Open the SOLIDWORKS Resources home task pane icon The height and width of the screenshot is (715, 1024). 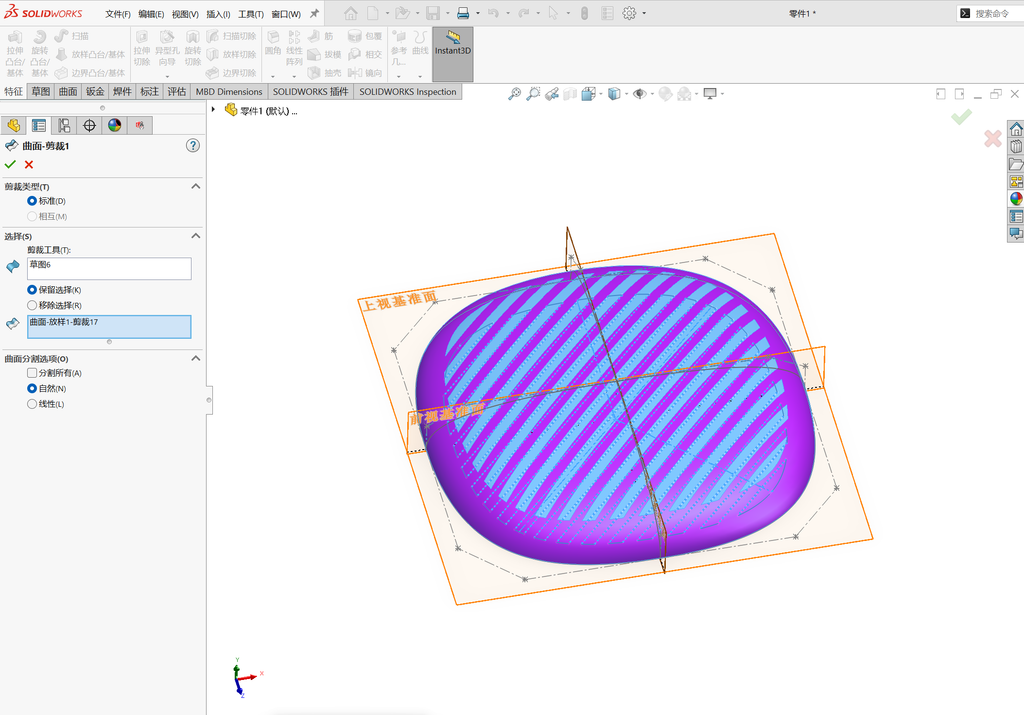(1016, 129)
